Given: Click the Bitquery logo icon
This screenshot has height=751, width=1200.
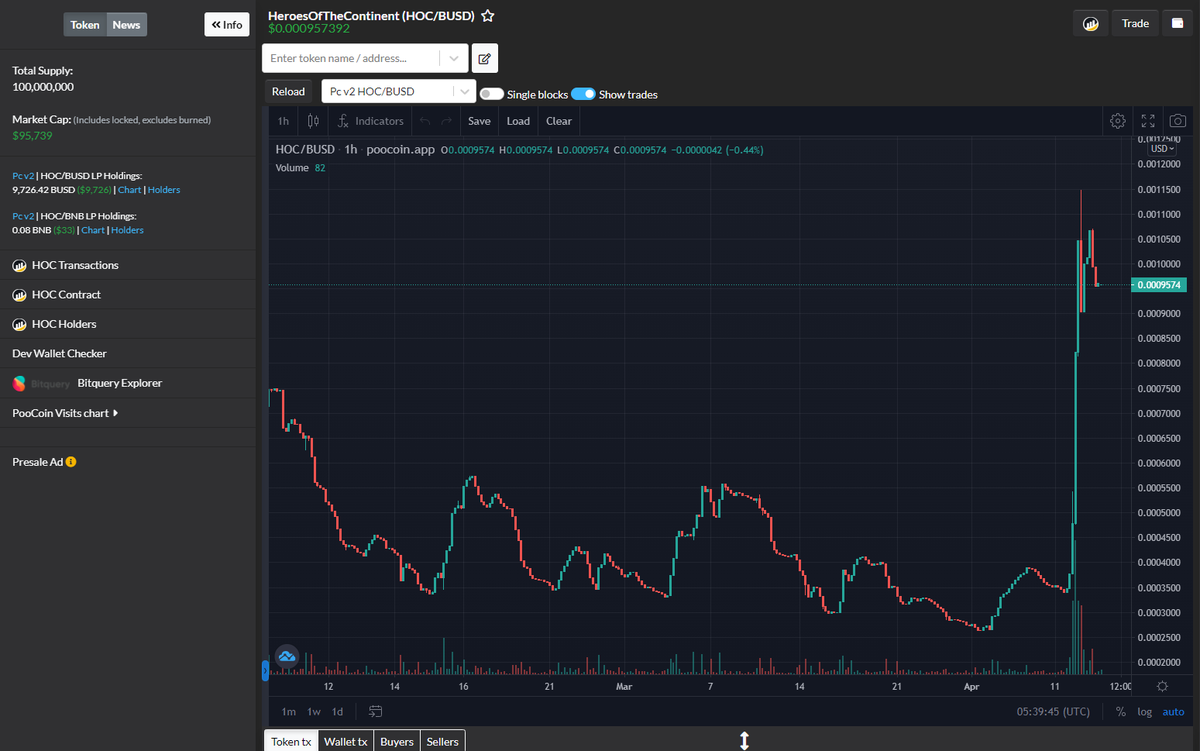Looking at the screenshot, I should coord(19,383).
